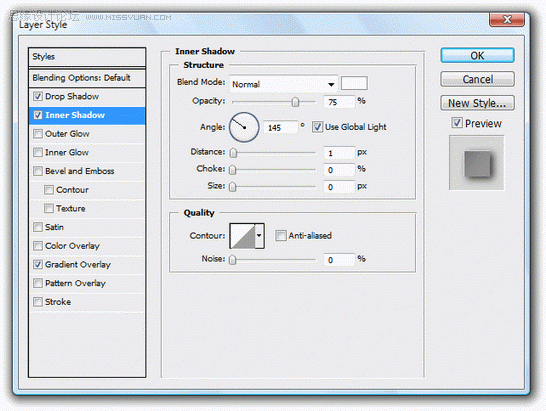Screen dimensions: 546x411
Task: Toggle the Use Global Light checkbox
Action: [317, 127]
